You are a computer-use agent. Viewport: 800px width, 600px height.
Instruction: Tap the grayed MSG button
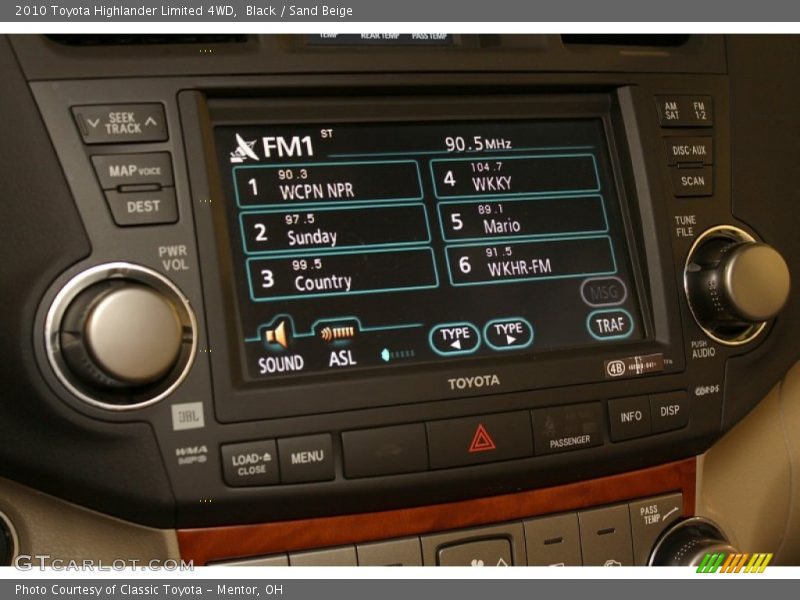click(604, 292)
